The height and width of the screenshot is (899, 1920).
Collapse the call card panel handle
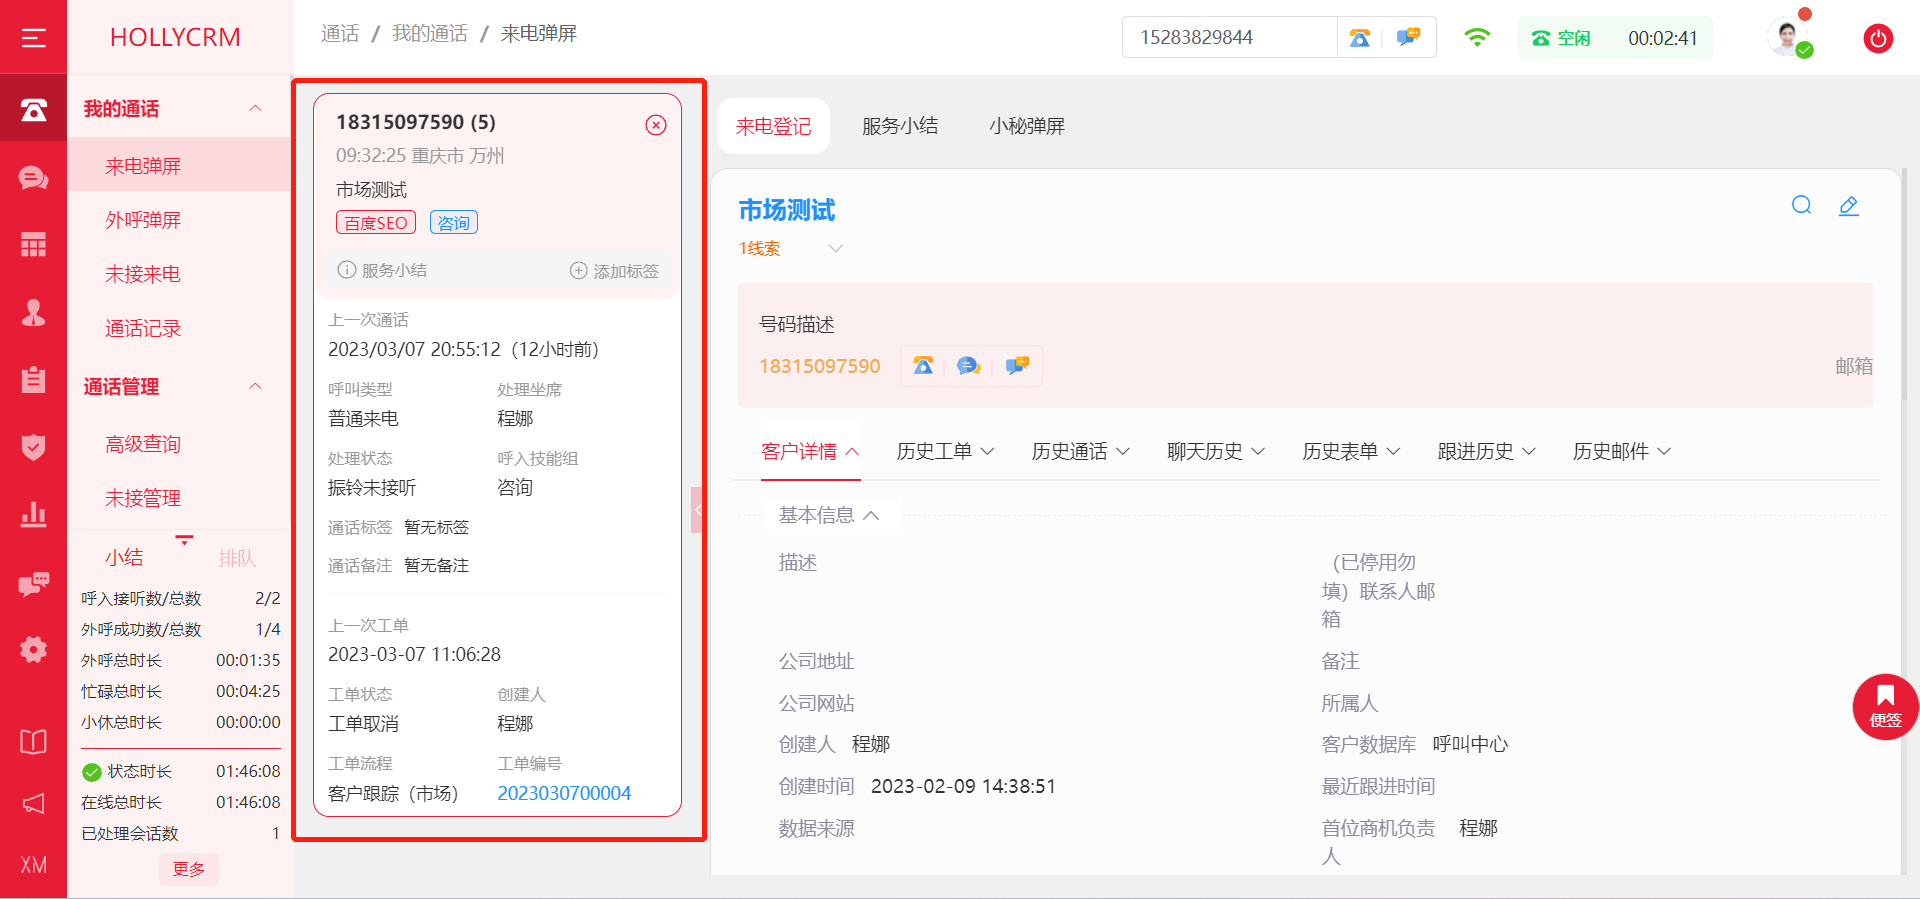click(697, 510)
